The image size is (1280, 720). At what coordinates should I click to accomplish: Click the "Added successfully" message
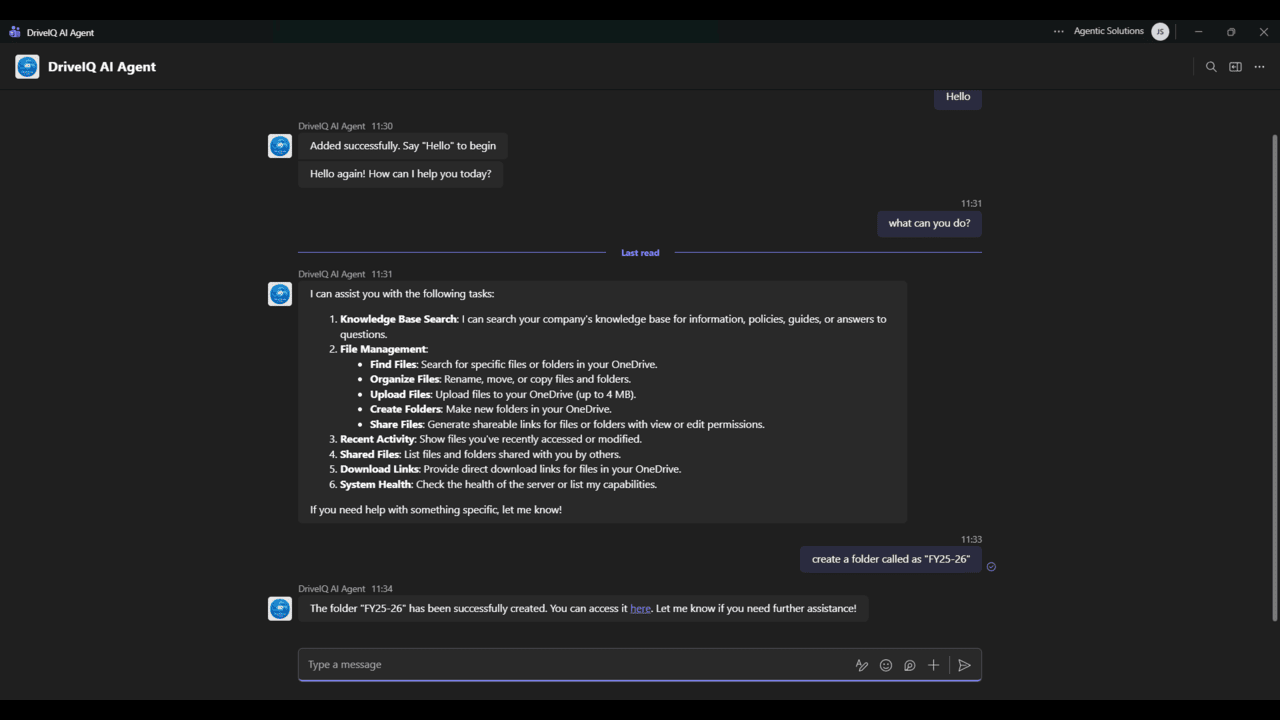click(403, 146)
